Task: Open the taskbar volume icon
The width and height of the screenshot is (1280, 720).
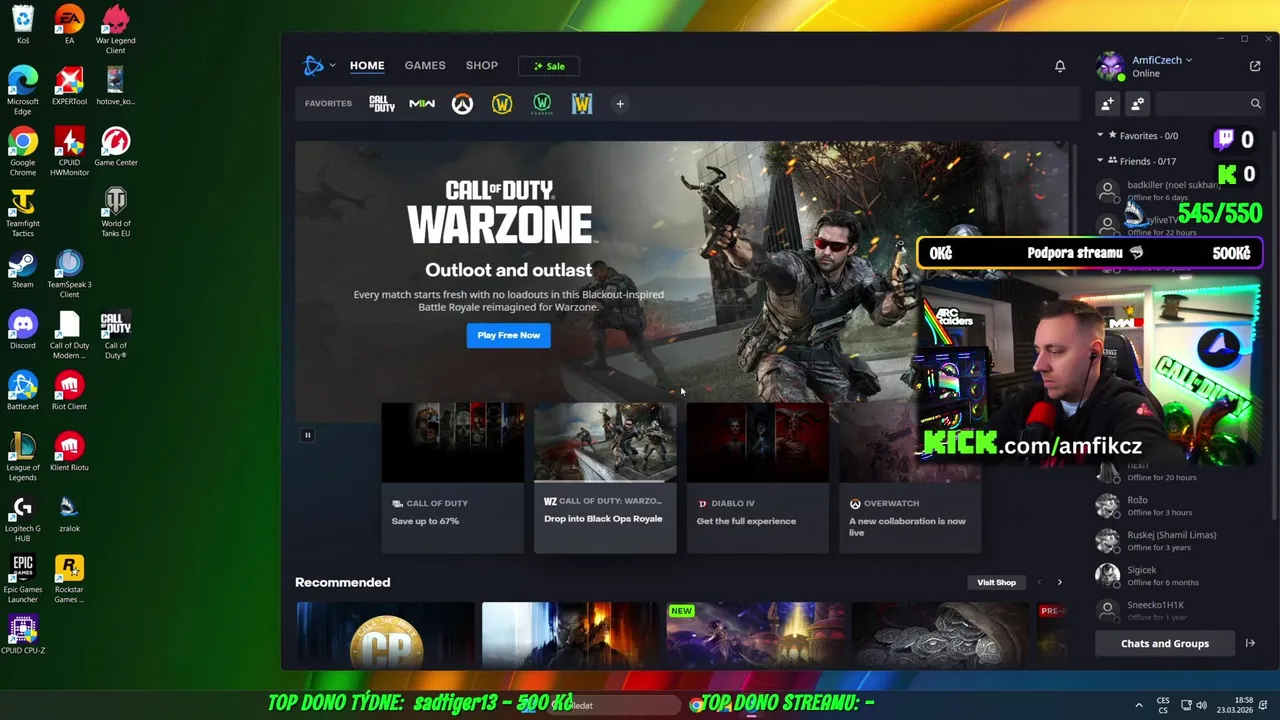Action: coord(1201,705)
